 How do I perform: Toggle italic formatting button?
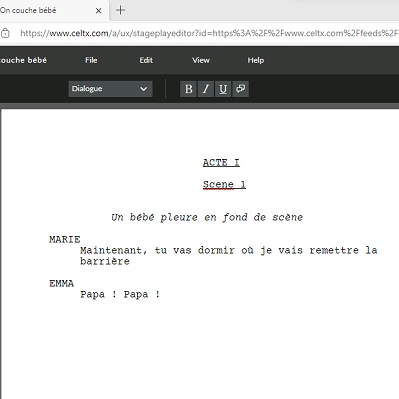pyautogui.click(x=206, y=89)
